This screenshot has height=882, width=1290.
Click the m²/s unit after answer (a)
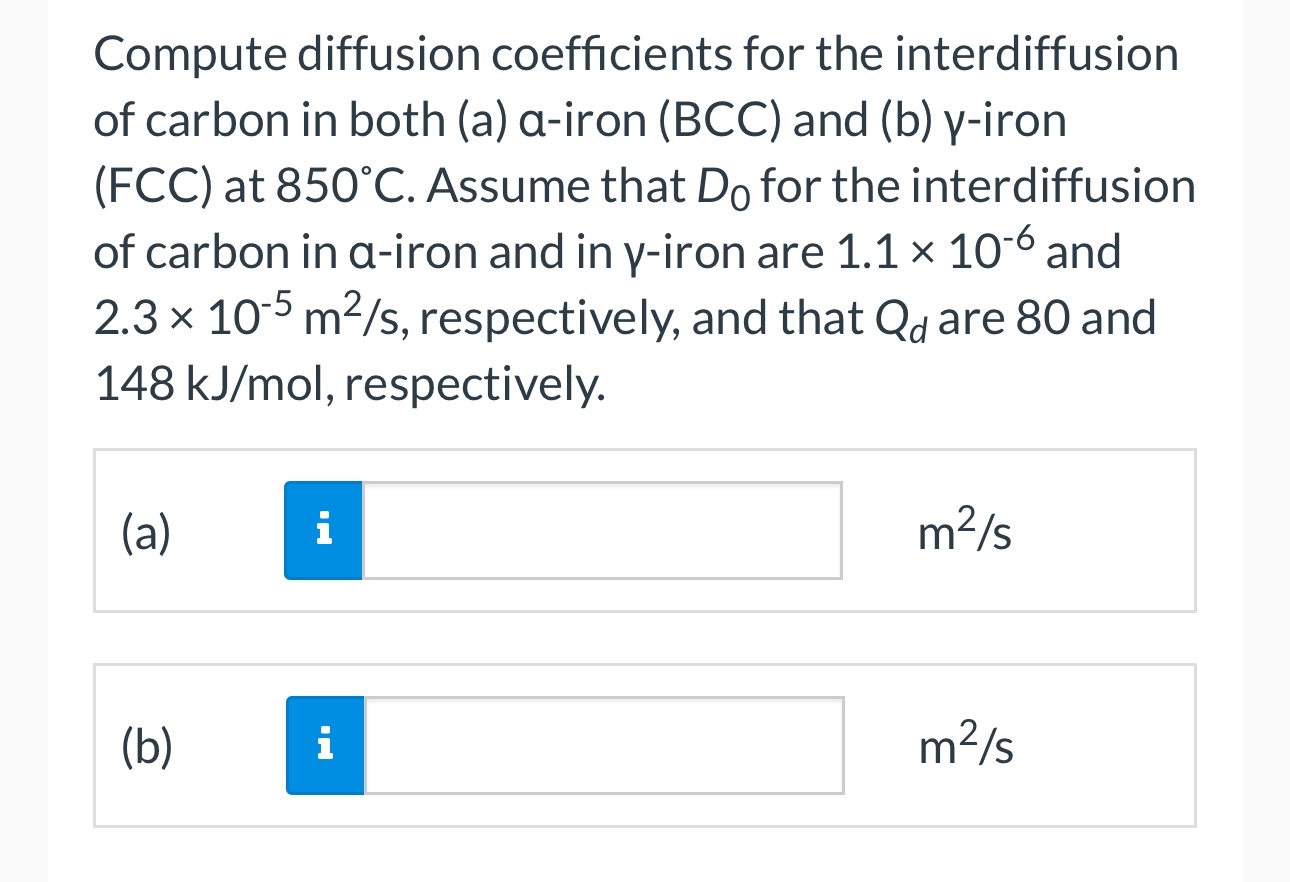click(962, 532)
